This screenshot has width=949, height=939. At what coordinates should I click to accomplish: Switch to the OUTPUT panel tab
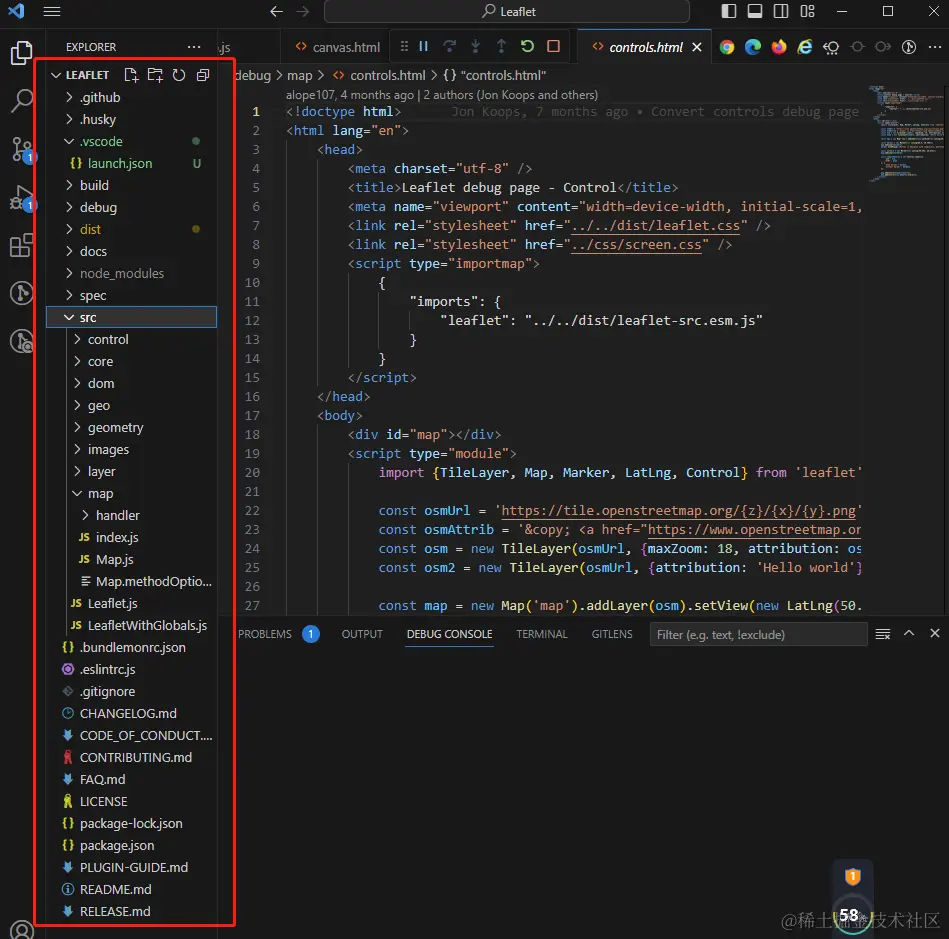(362, 634)
